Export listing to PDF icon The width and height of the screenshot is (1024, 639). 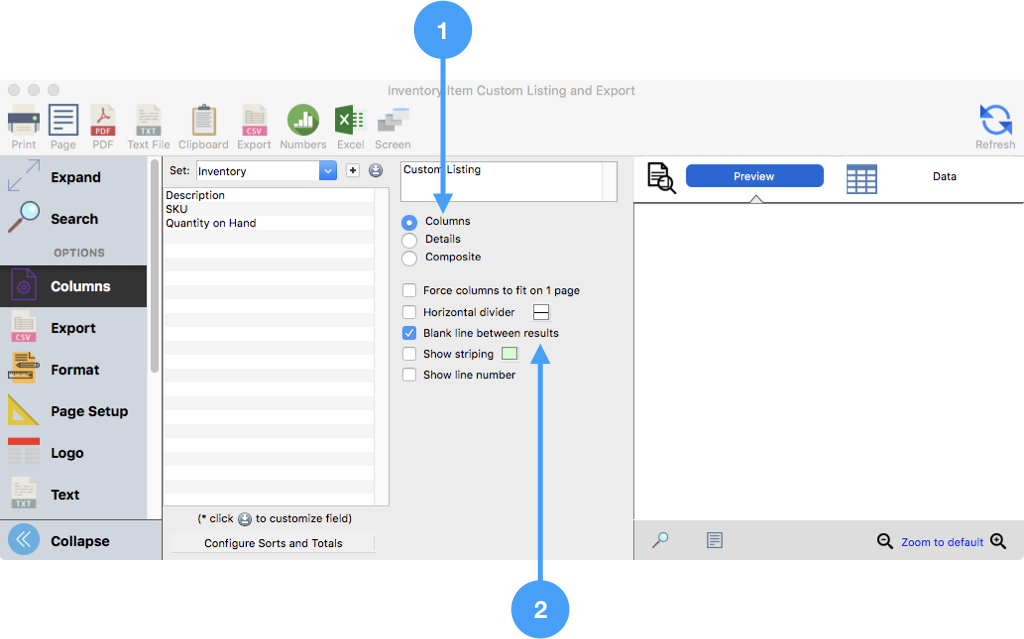[x=103, y=122]
